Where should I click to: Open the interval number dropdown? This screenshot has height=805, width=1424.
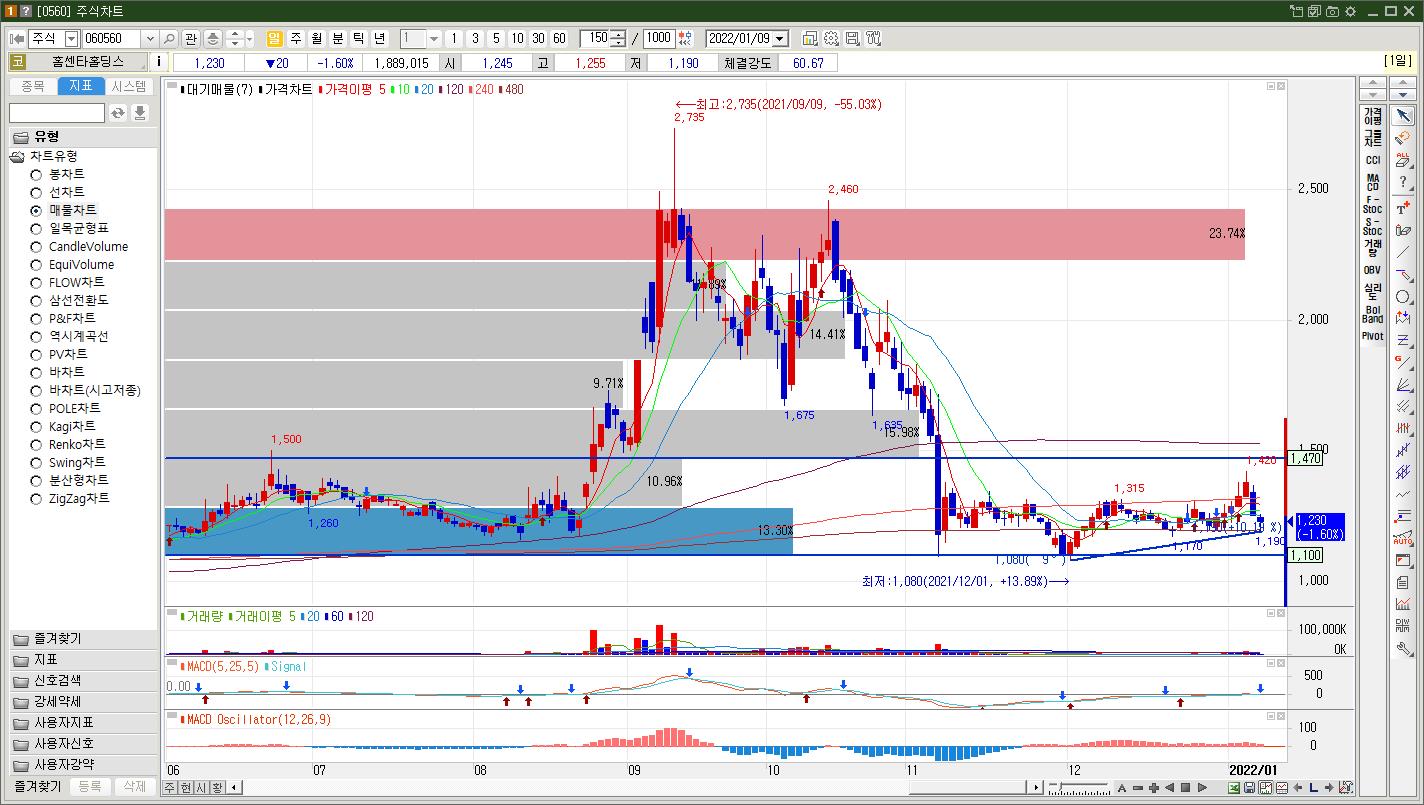click(x=434, y=38)
